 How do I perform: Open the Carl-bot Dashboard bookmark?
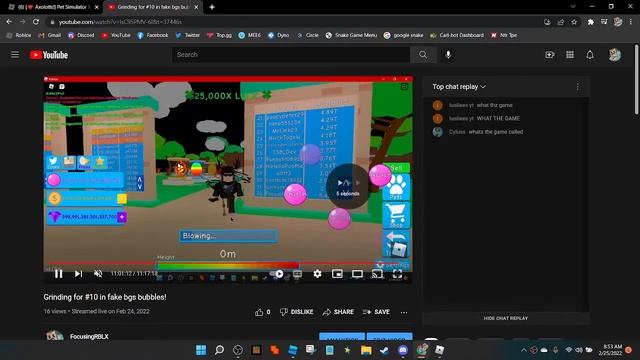pos(457,36)
